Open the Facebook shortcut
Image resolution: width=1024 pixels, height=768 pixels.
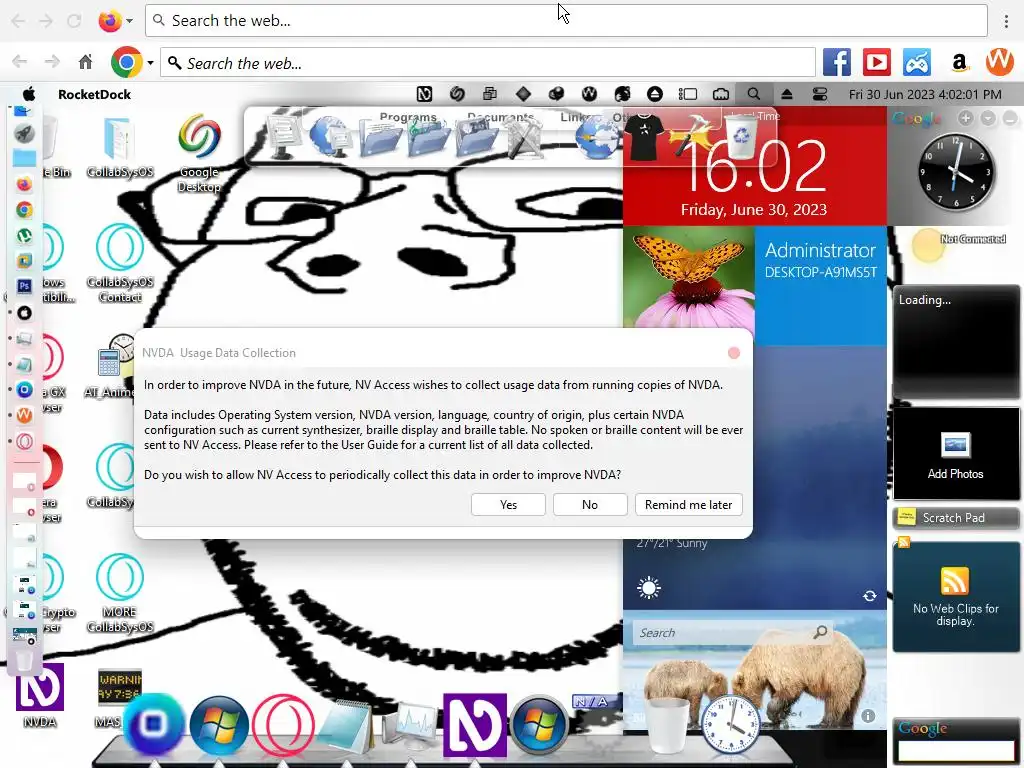click(x=837, y=63)
